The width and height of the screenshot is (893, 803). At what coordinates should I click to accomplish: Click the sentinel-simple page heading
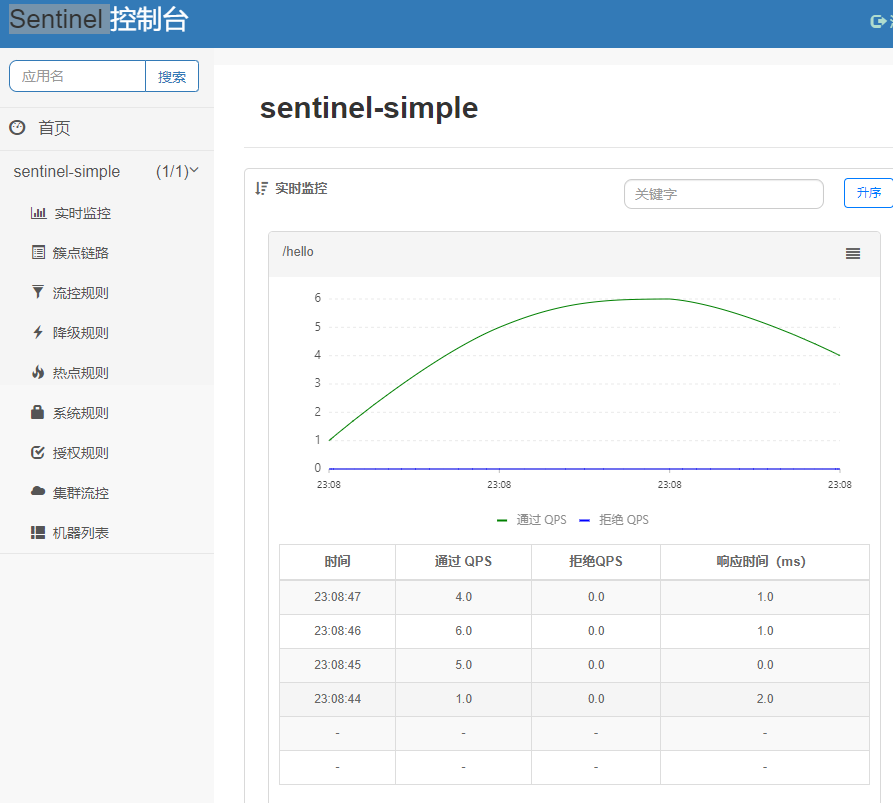368,108
